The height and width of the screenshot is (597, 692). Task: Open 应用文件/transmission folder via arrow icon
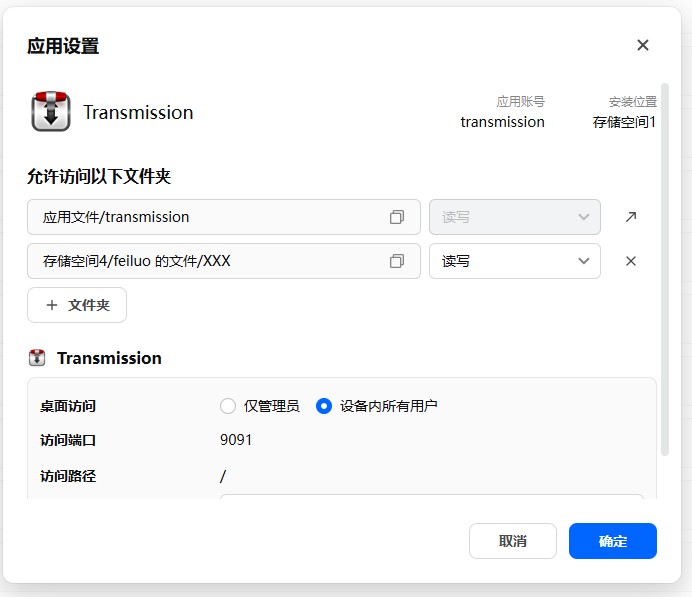click(631, 217)
